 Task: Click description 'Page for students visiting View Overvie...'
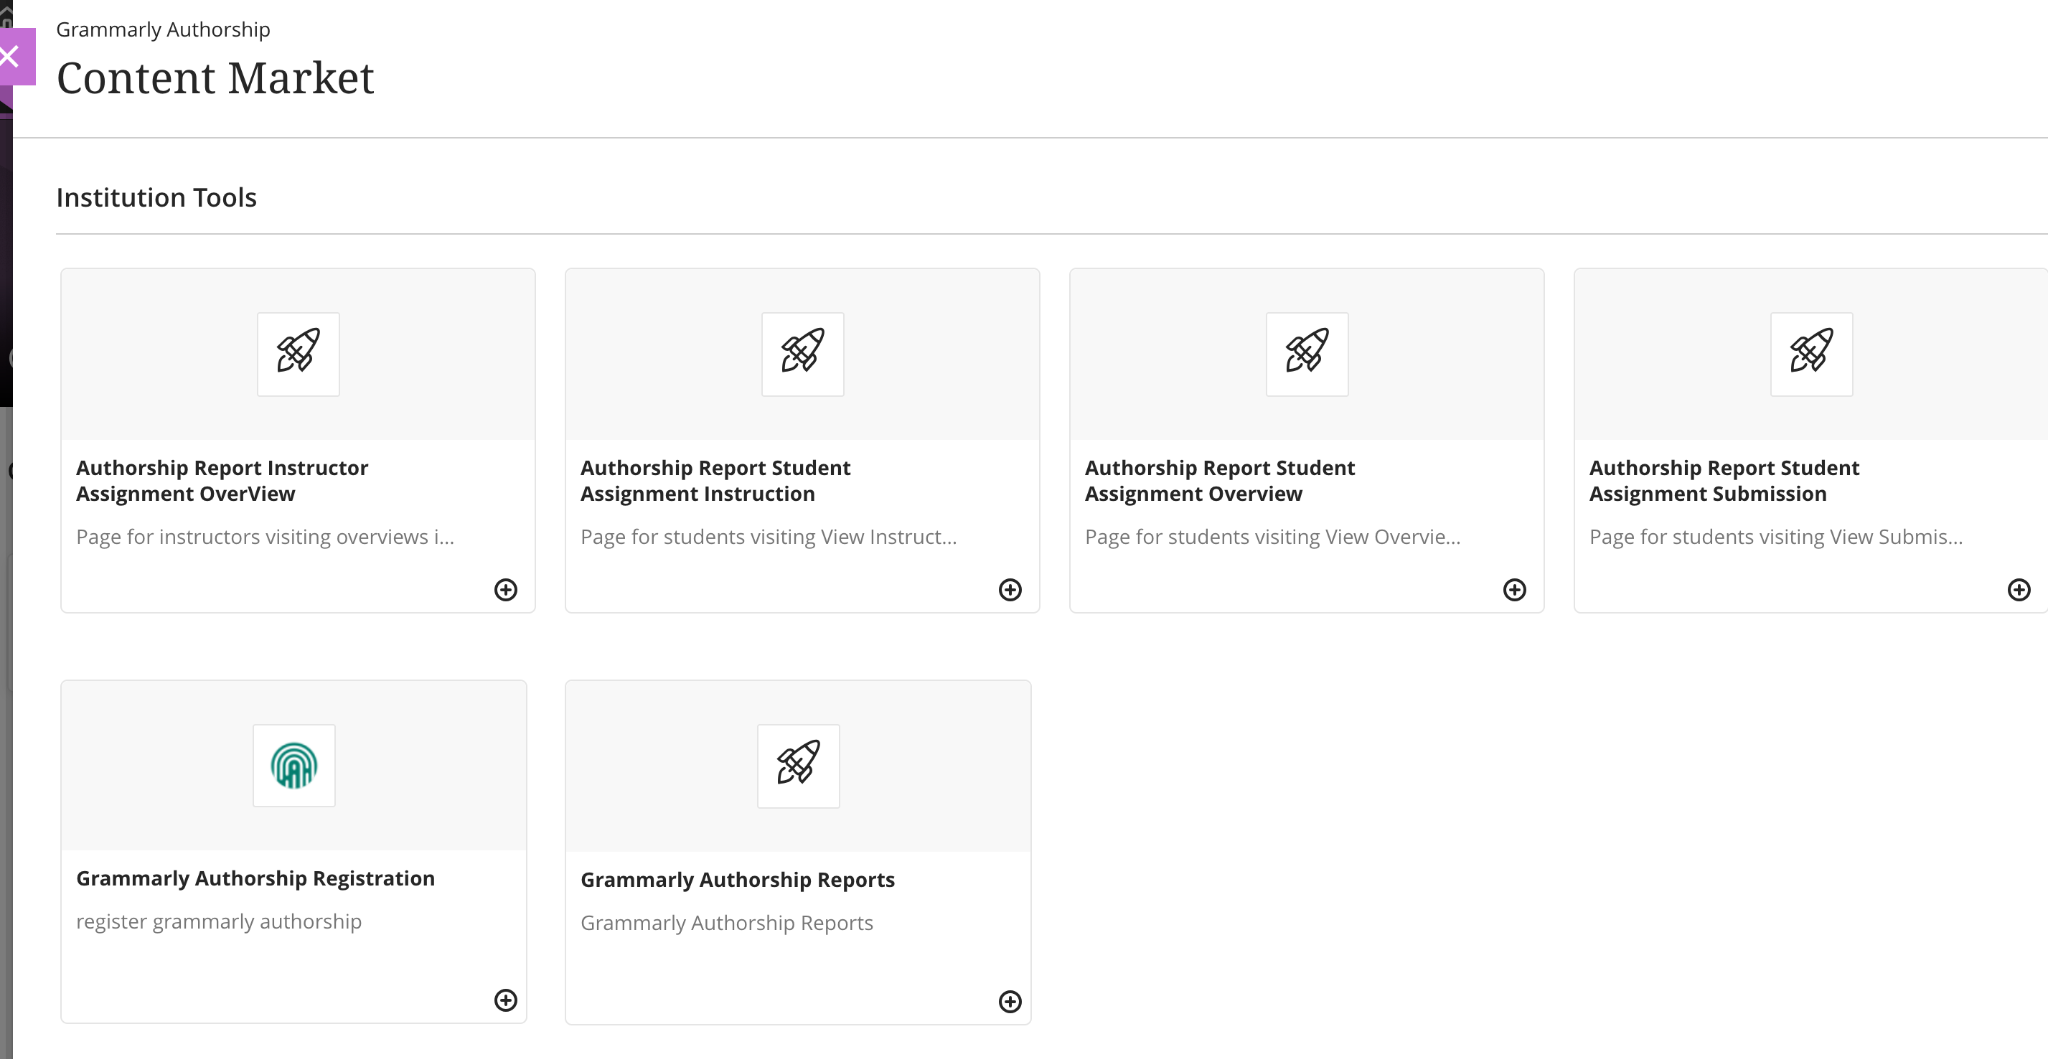1272,537
